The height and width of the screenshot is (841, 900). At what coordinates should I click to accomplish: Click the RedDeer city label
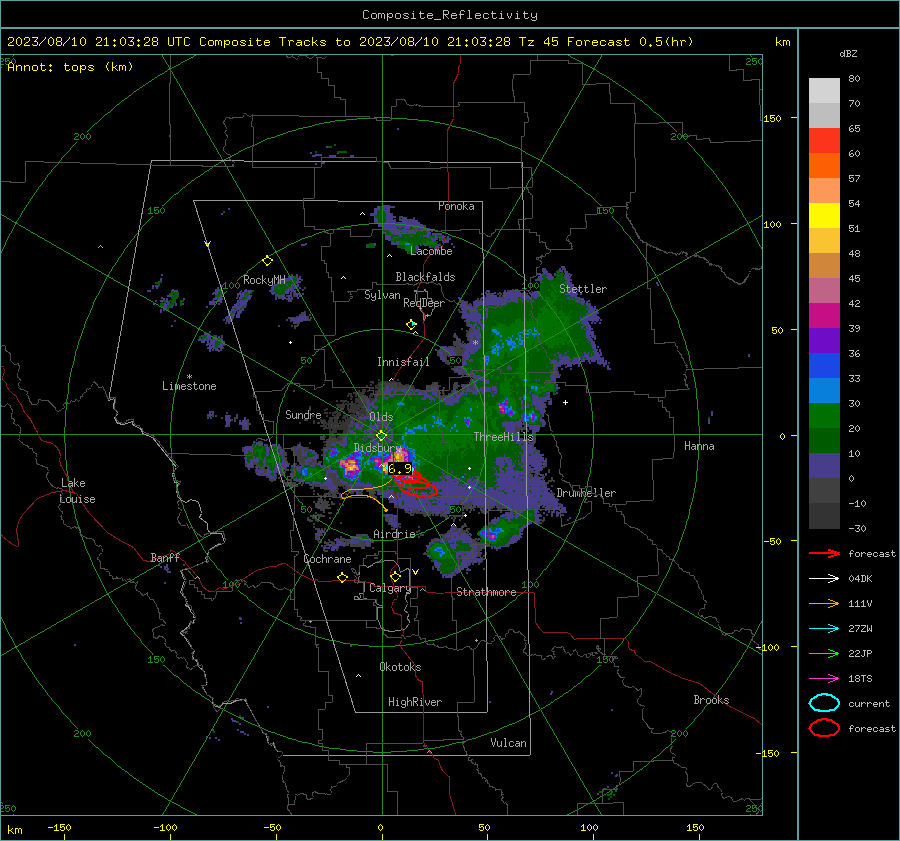click(424, 303)
